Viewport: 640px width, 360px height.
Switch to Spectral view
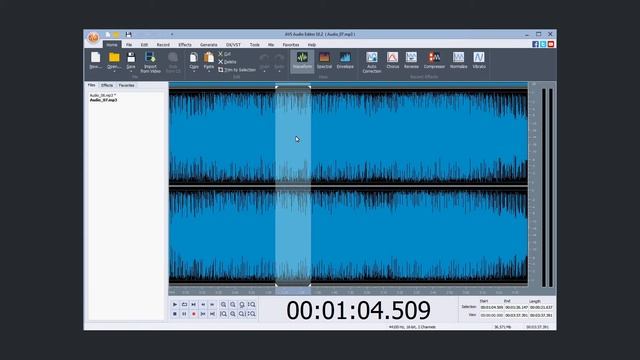324,60
